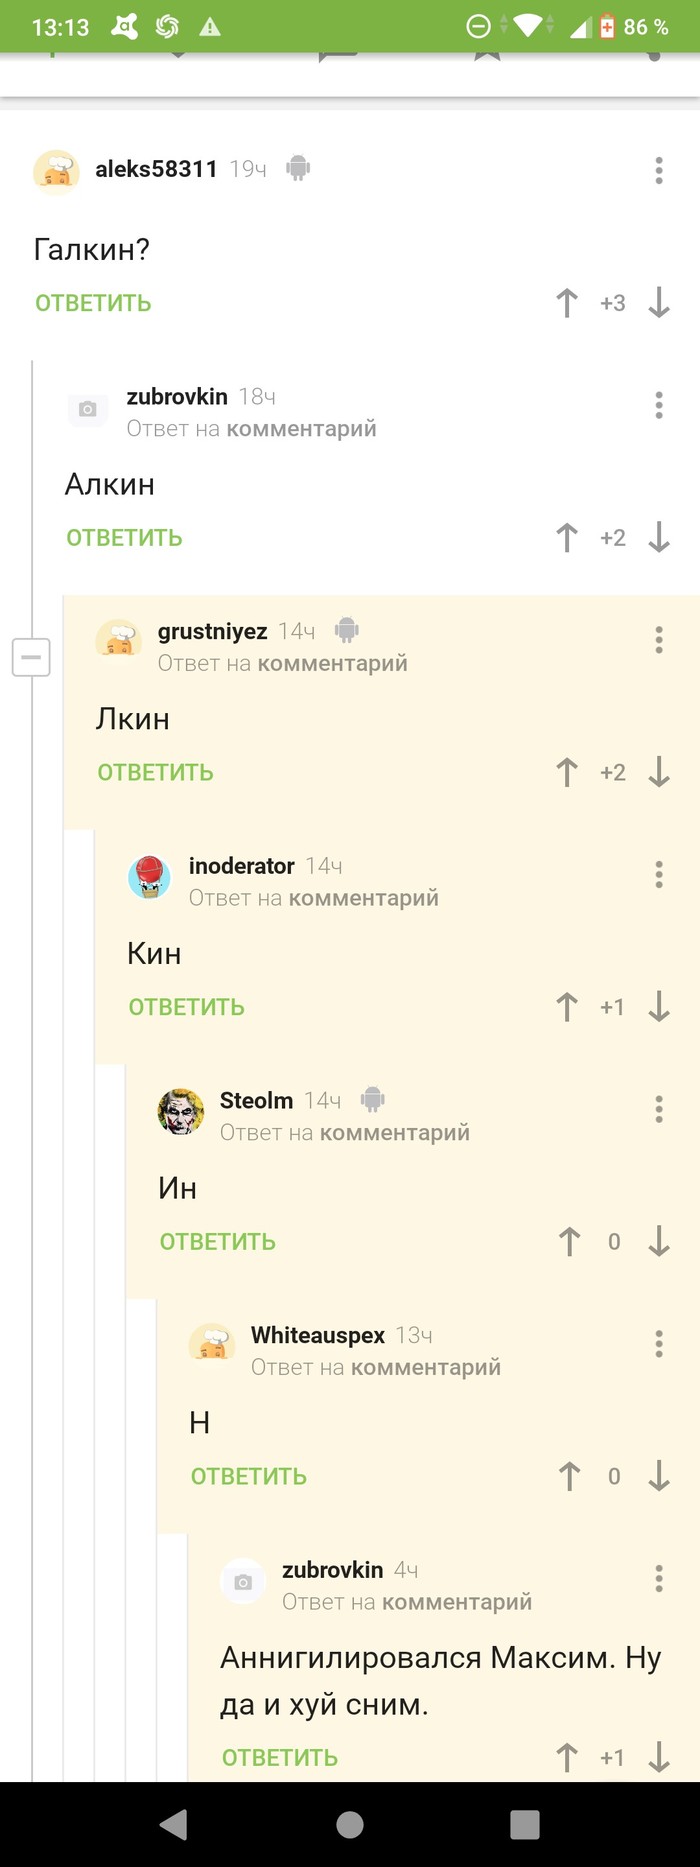Click the Avast icon in the status bar
This screenshot has height=1867, width=700.
point(124,26)
